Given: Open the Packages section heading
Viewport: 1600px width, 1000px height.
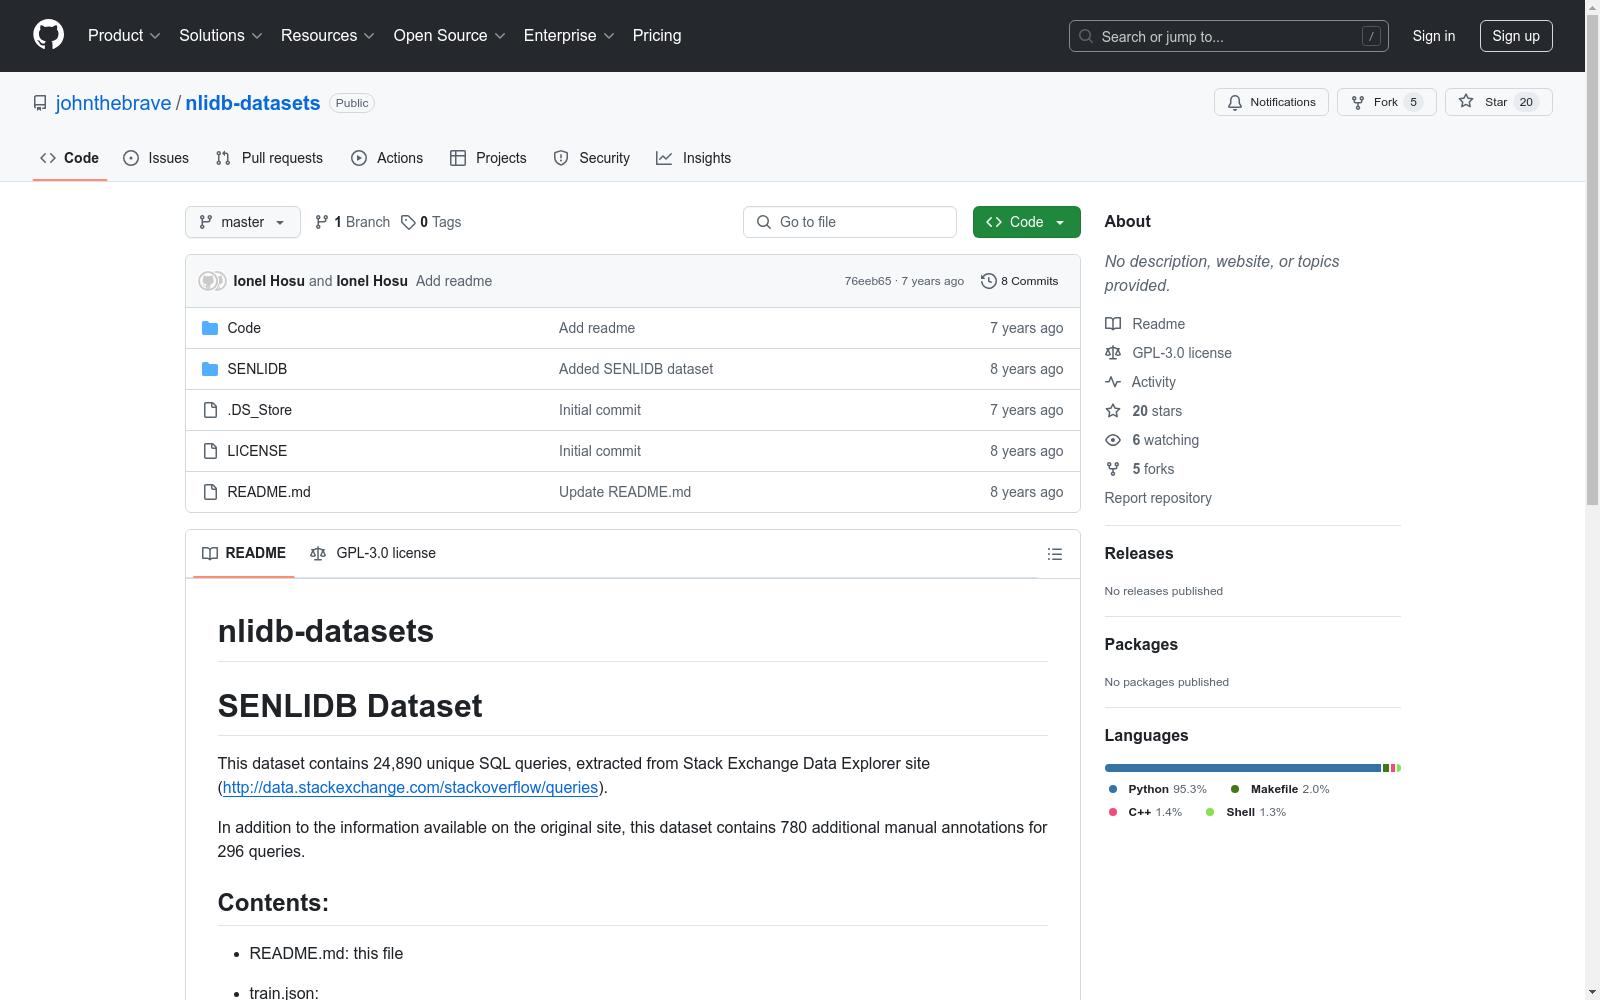Looking at the screenshot, I should point(1141,645).
